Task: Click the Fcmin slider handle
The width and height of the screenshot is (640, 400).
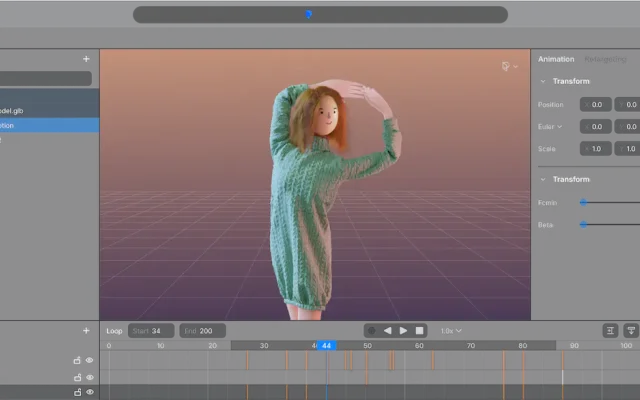Action: [x=583, y=202]
